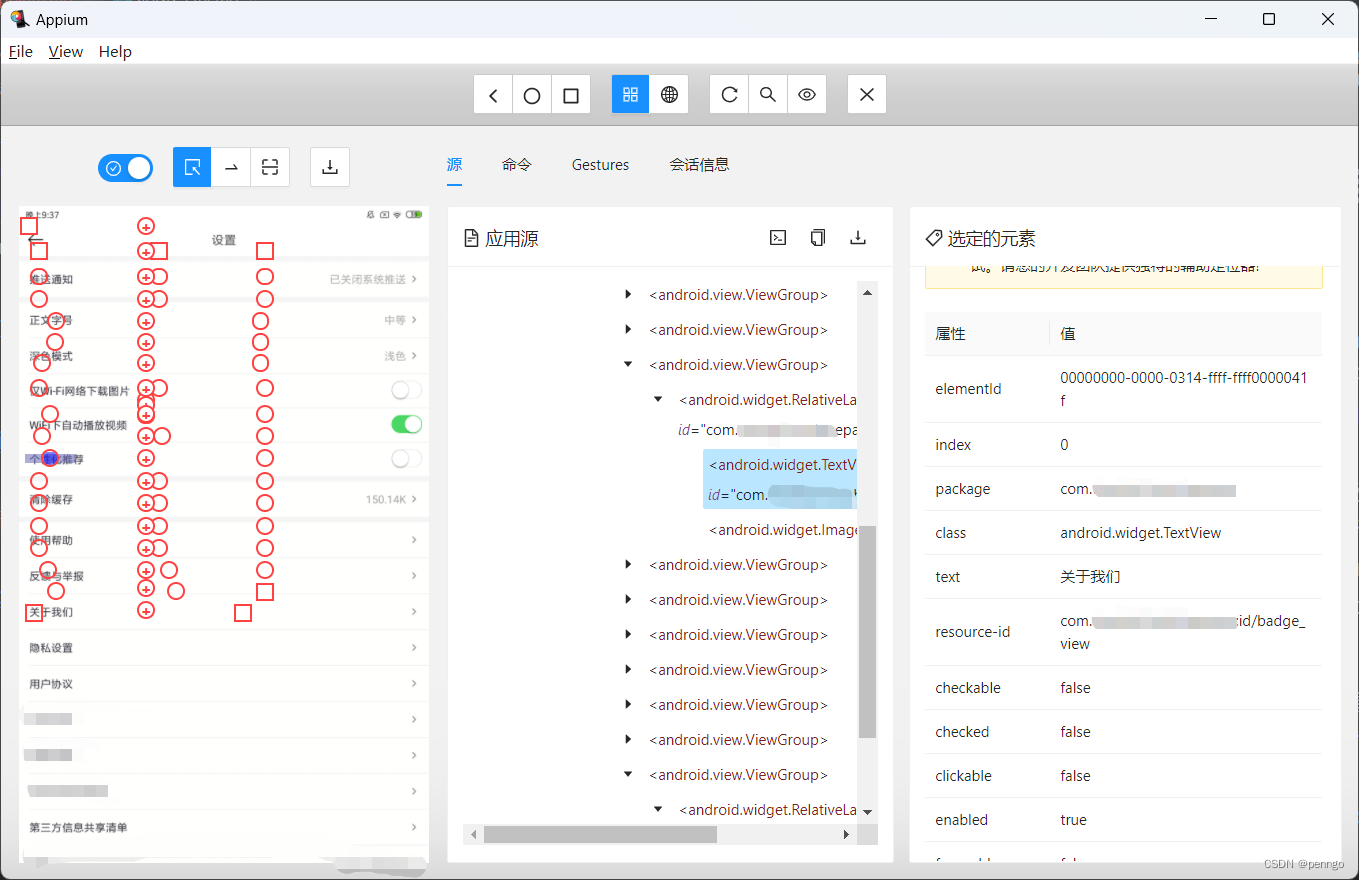This screenshot has width=1359, height=880.
Task: Choose the swipe-by-coordinates arrow mode
Action: click(231, 167)
